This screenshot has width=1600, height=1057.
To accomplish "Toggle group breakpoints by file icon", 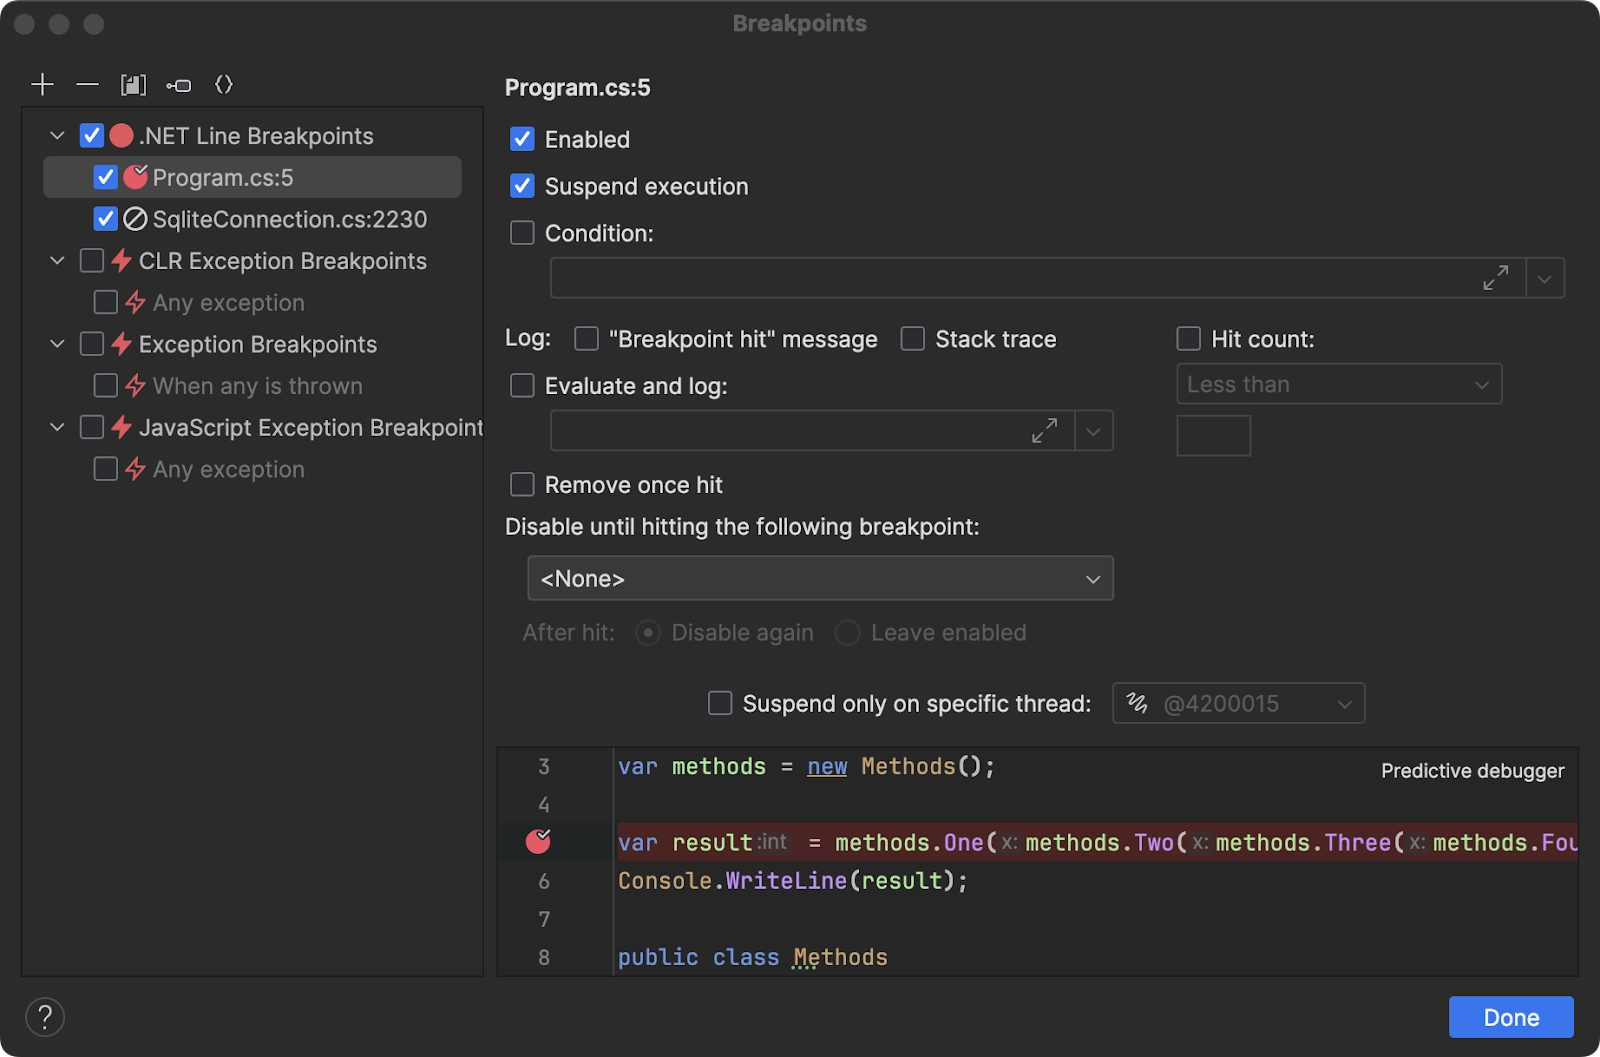I will [134, 85].
